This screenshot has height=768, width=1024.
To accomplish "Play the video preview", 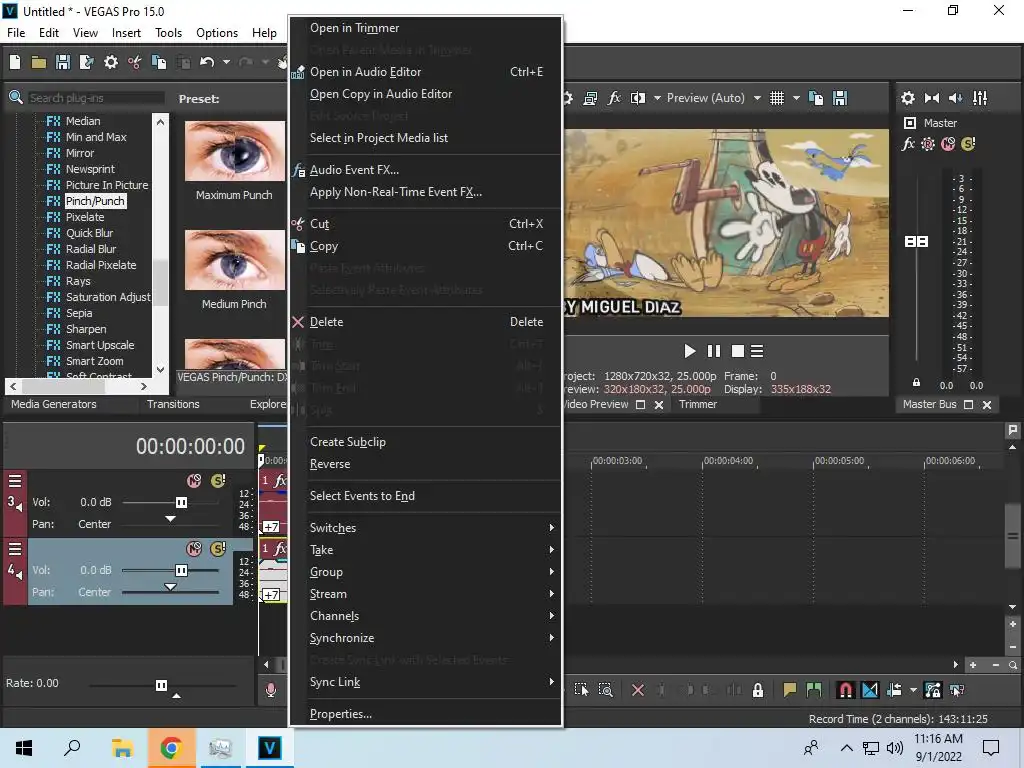I will point(690,351).
